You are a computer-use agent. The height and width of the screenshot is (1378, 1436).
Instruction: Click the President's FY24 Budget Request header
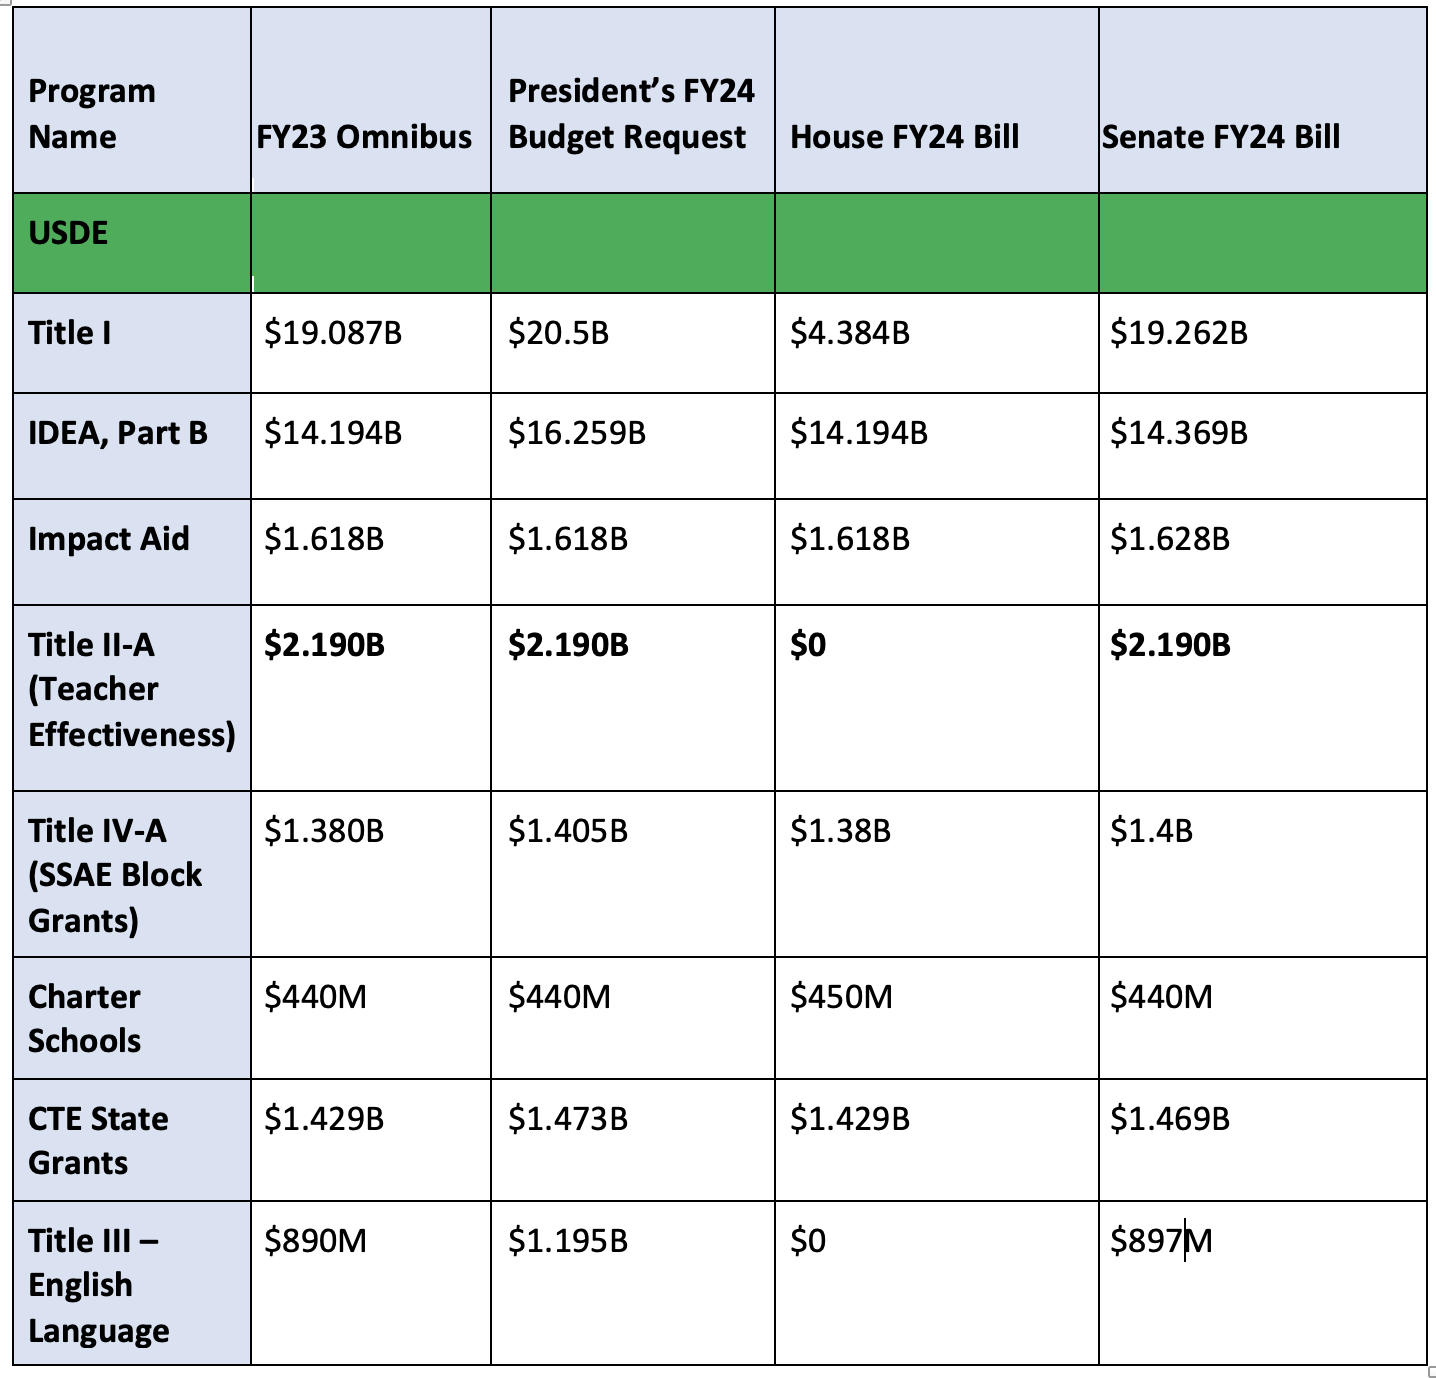click(x=633, y=101)
